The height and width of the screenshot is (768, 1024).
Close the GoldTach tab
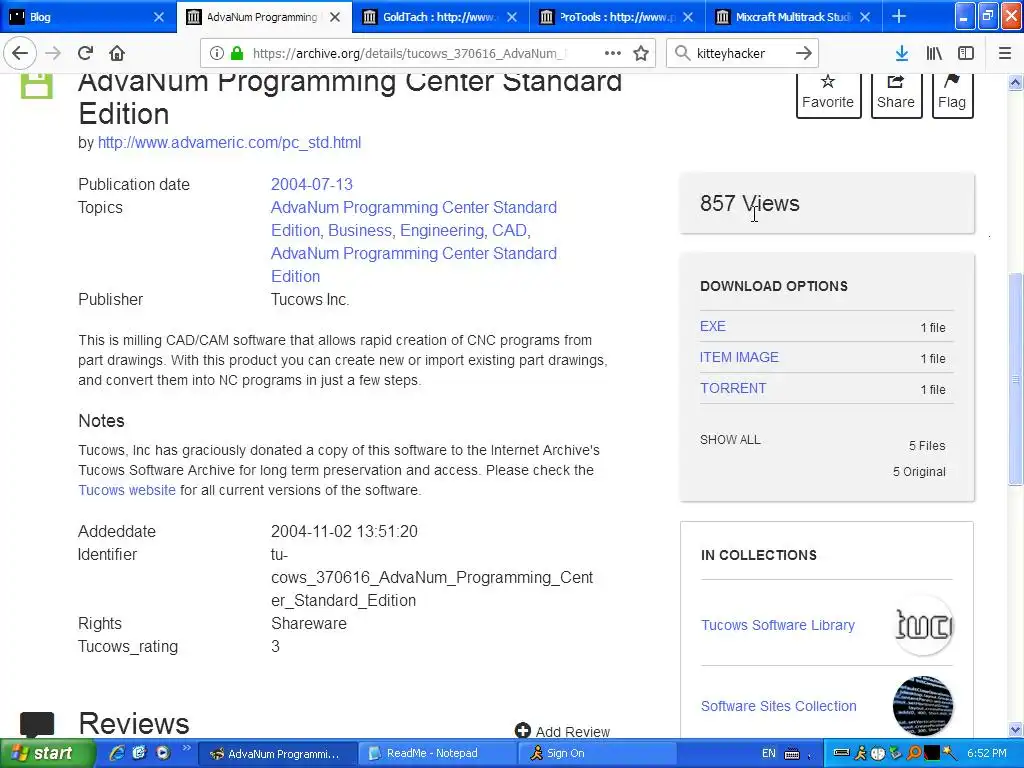coord(512,17)
